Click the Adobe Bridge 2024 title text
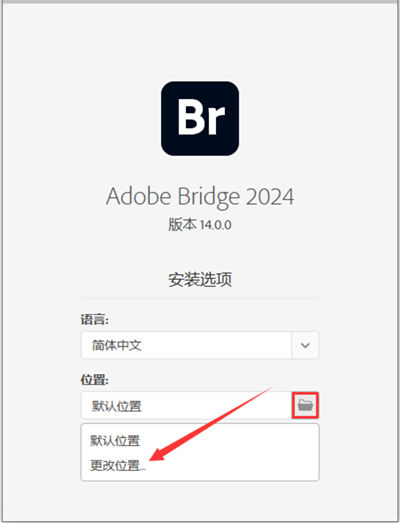This screenshot has height=523, width=400. (x=200, y=197)
